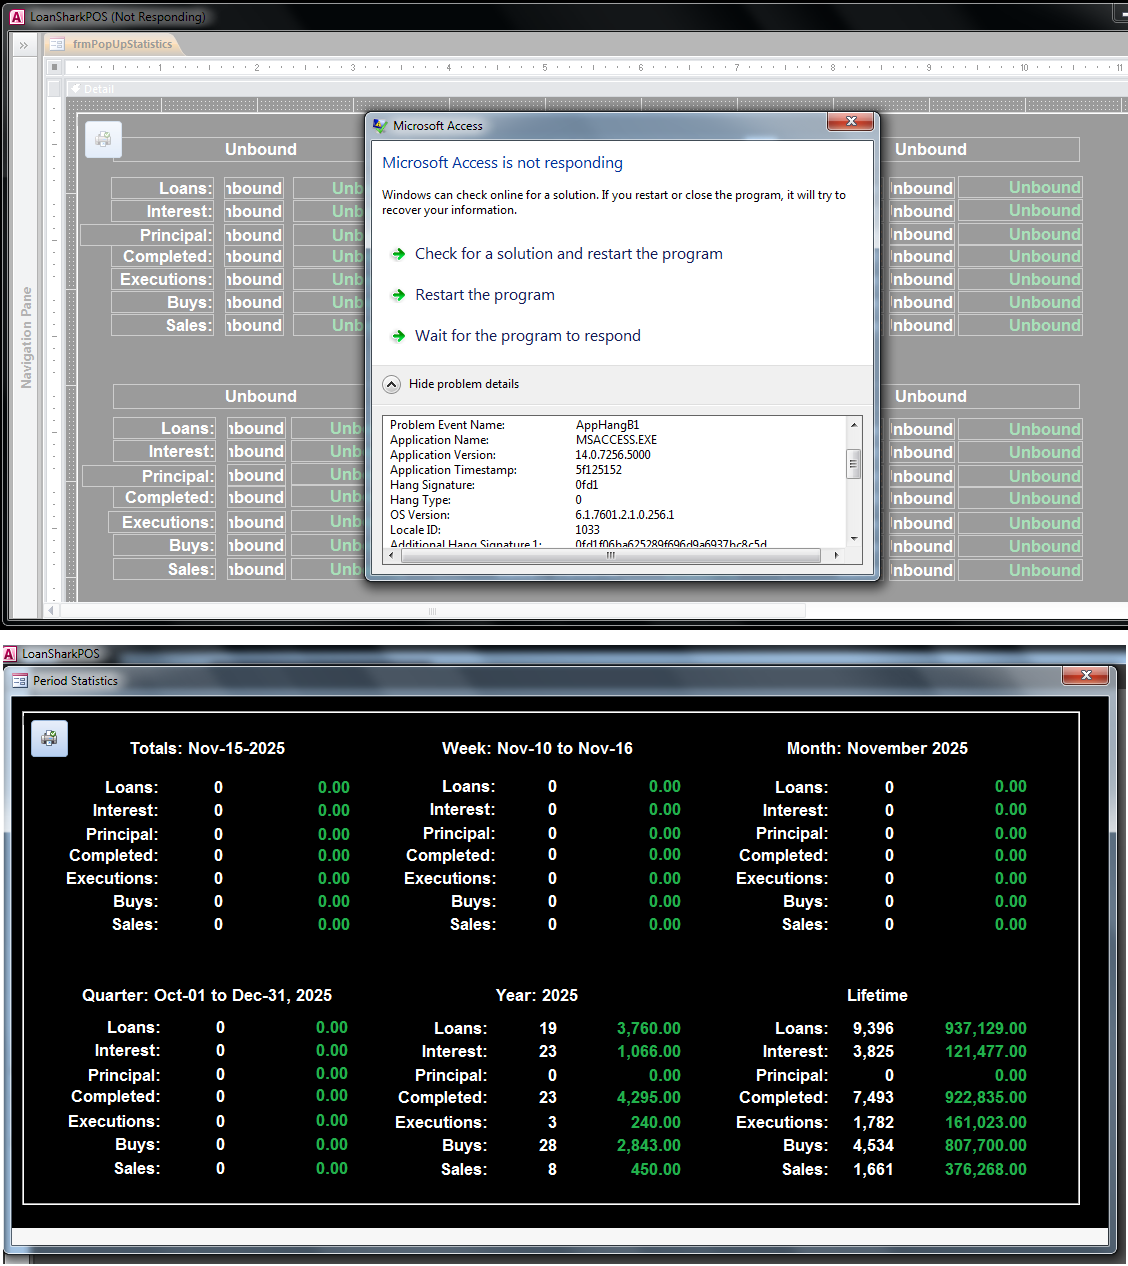Viewport: 1128px width, 1266px height.
Task: Choose Restart the program option
Action: coord(484,295)
